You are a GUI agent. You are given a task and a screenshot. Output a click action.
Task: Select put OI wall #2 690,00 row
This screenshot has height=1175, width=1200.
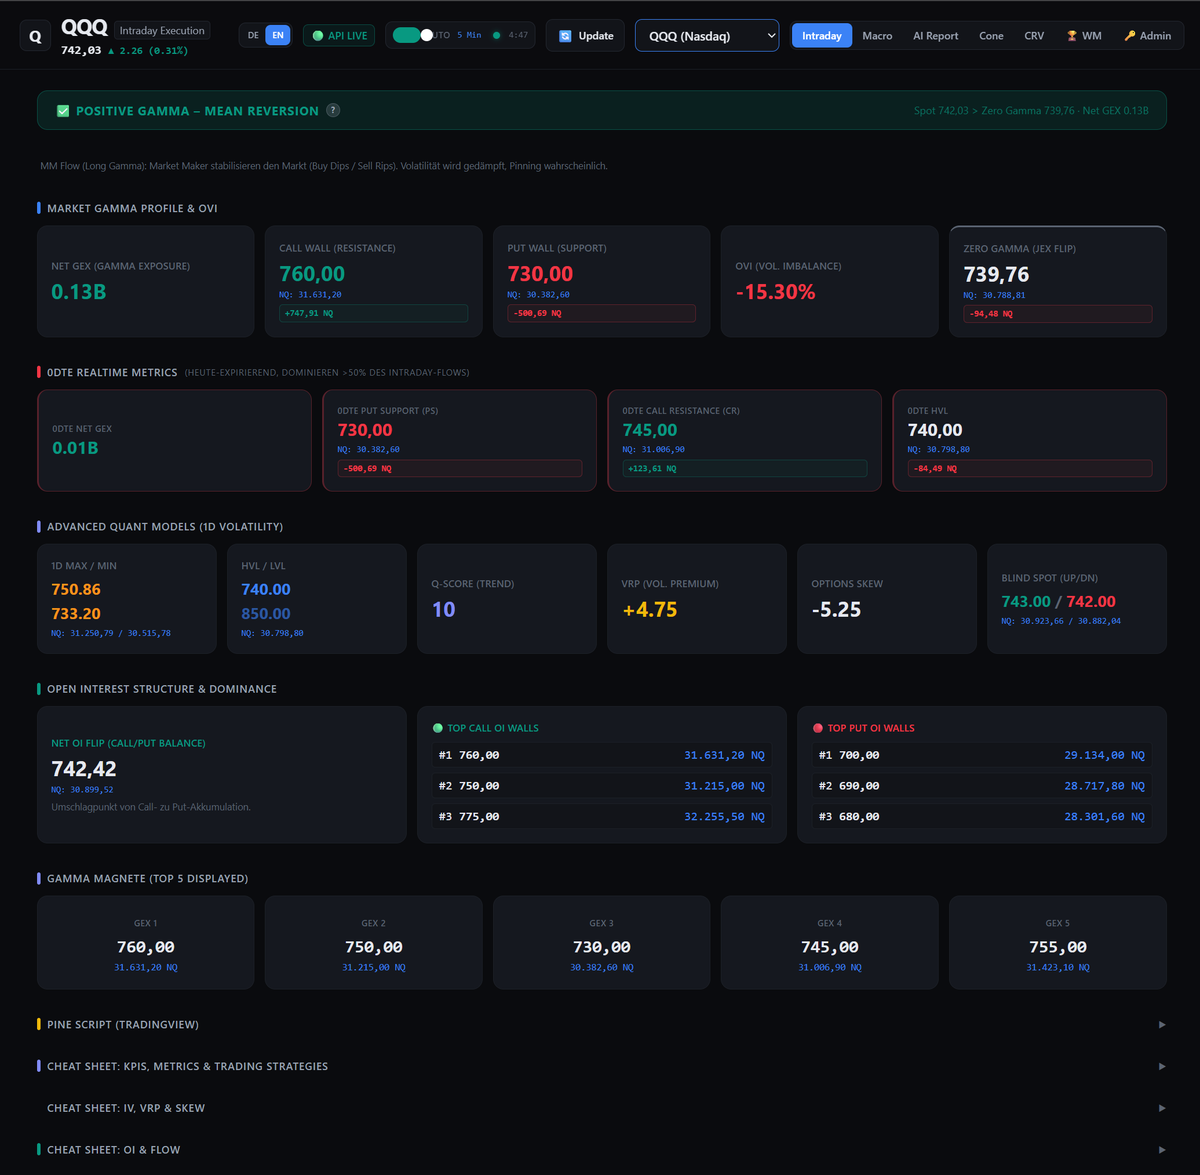click(982, 786)
